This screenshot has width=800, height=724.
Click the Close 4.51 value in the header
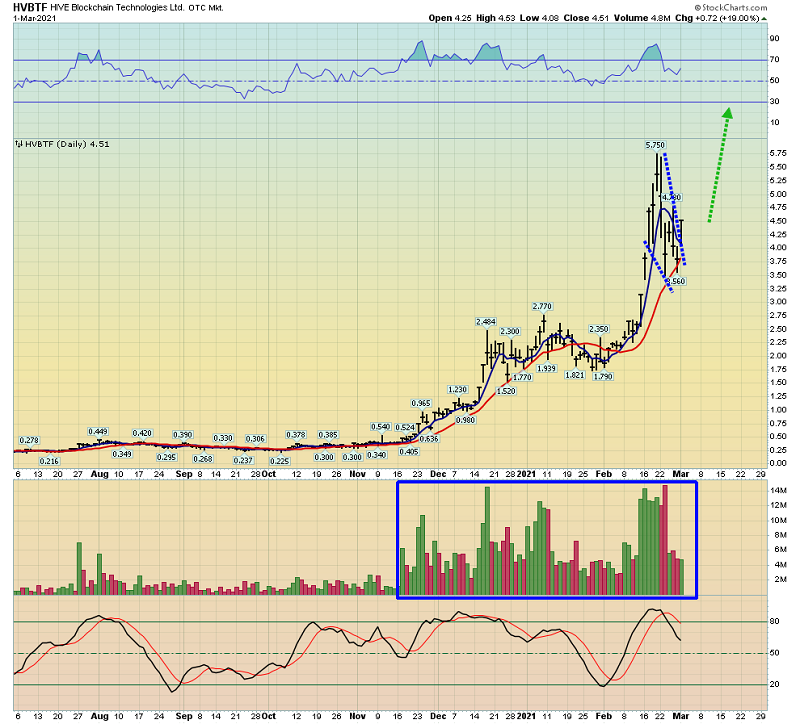[x=586, y=18]
